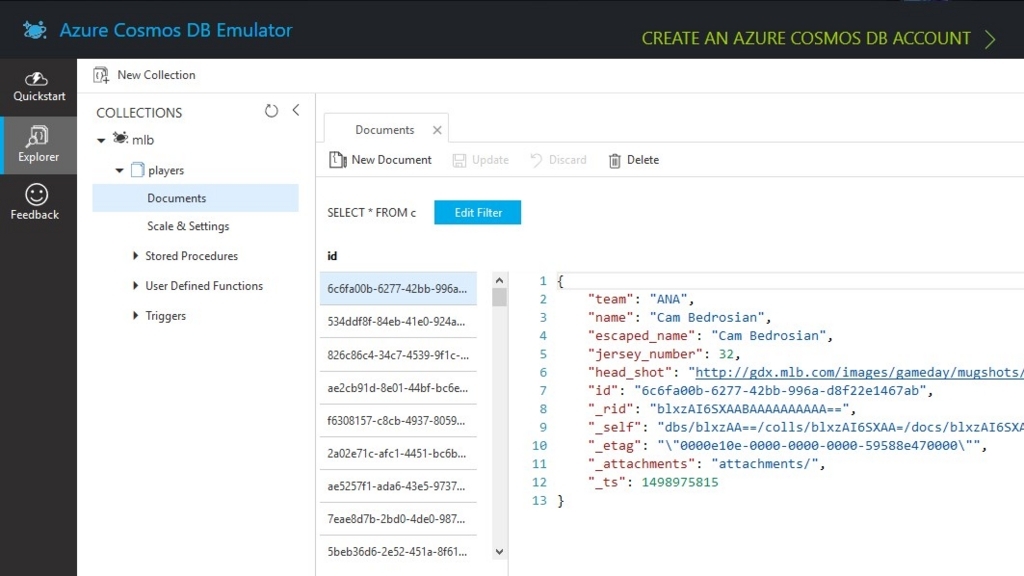Screen dimensions: 1024x576
Task: Open the Quickstart sidebar section
Action: tap(39, 87)
